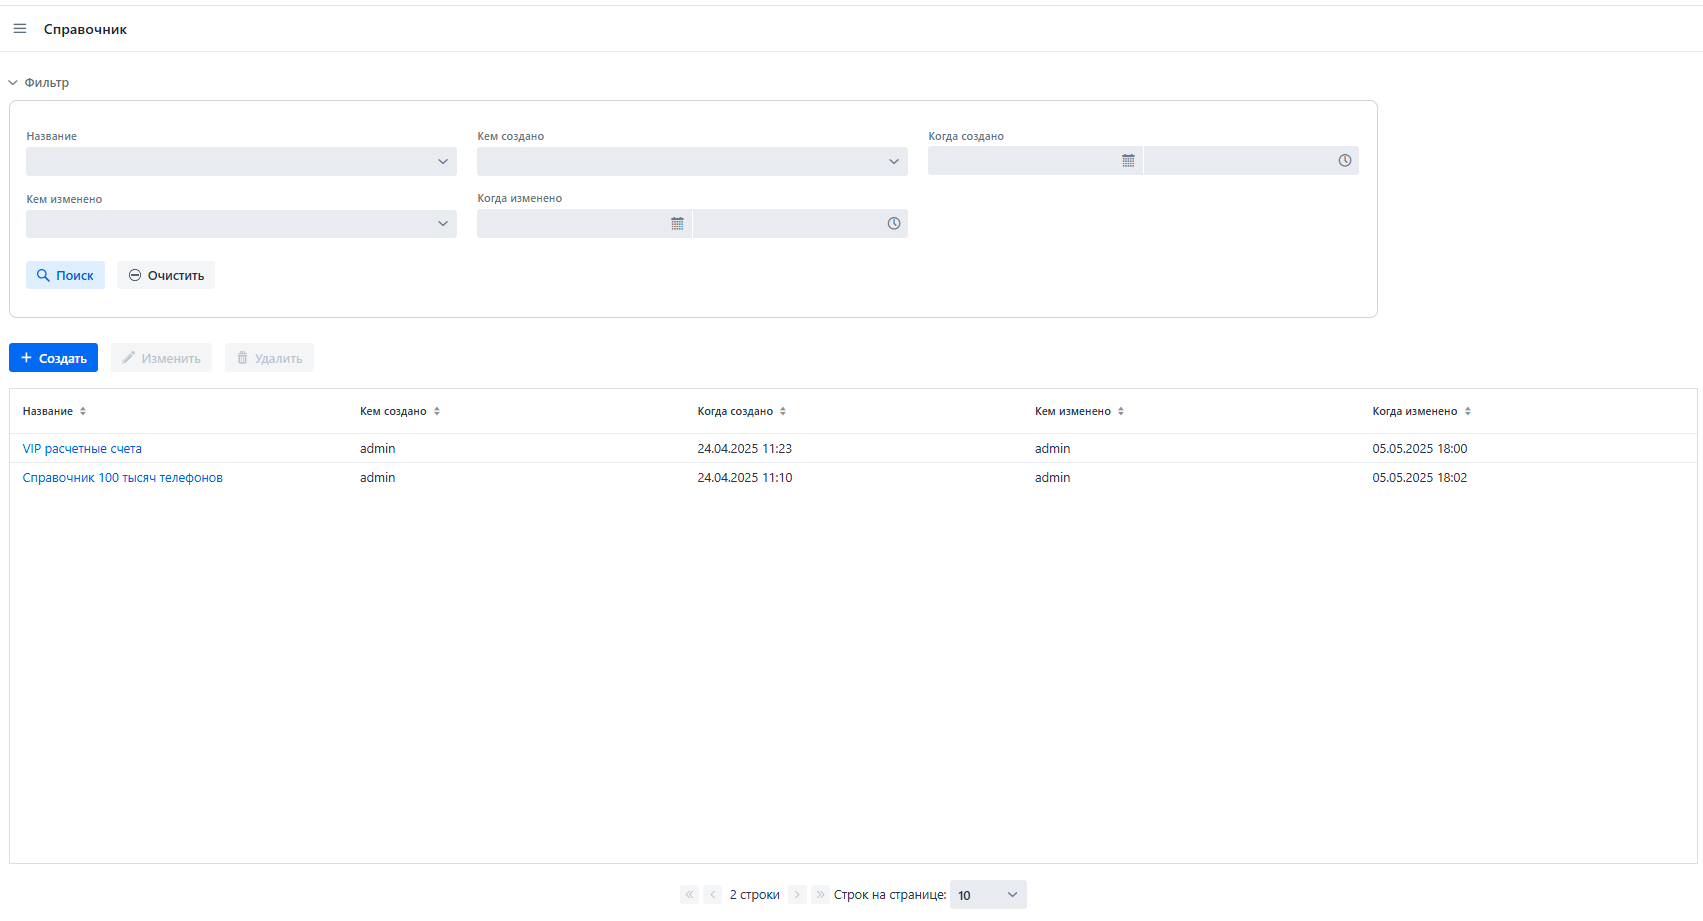Open calendar picker for Когда создано
Screen dimensions: 1703x921
tap(1128, 161)
